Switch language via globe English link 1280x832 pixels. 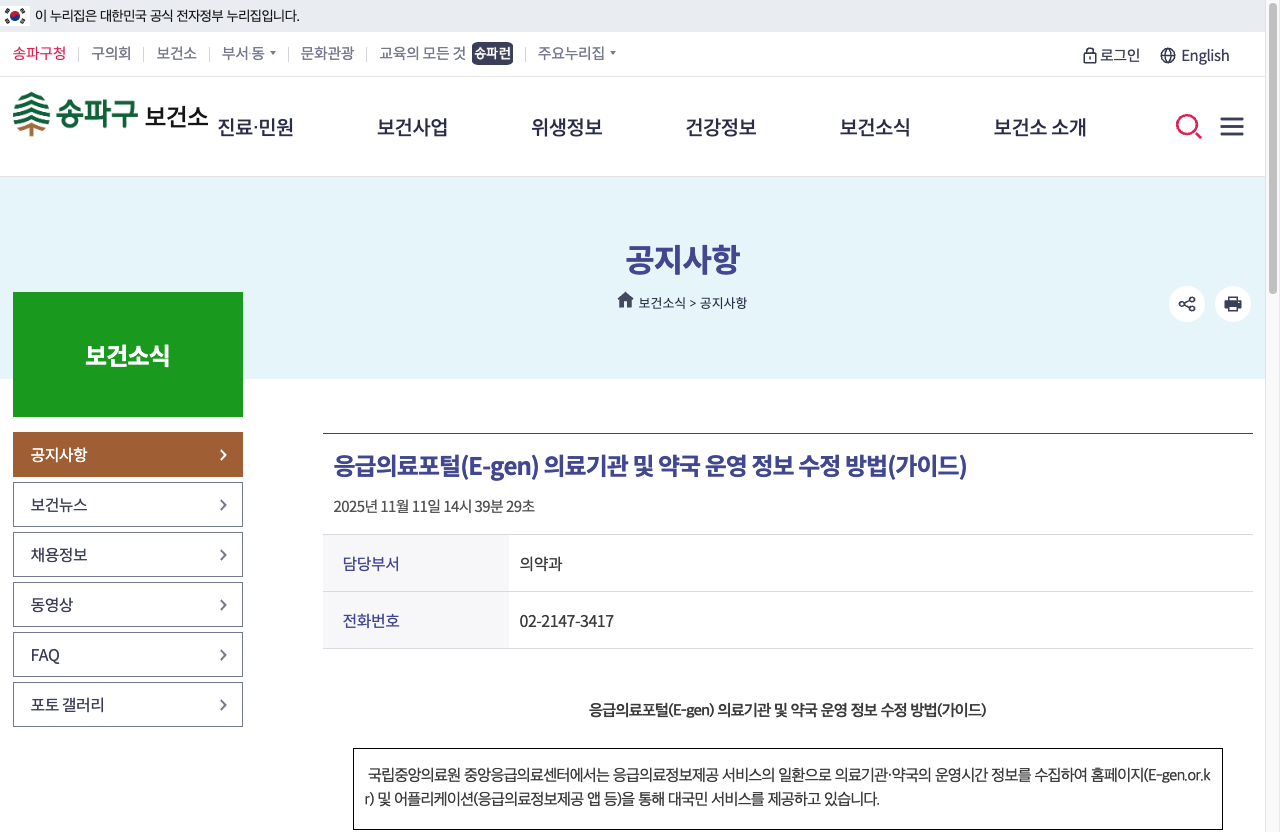[x=1195, y=55]
